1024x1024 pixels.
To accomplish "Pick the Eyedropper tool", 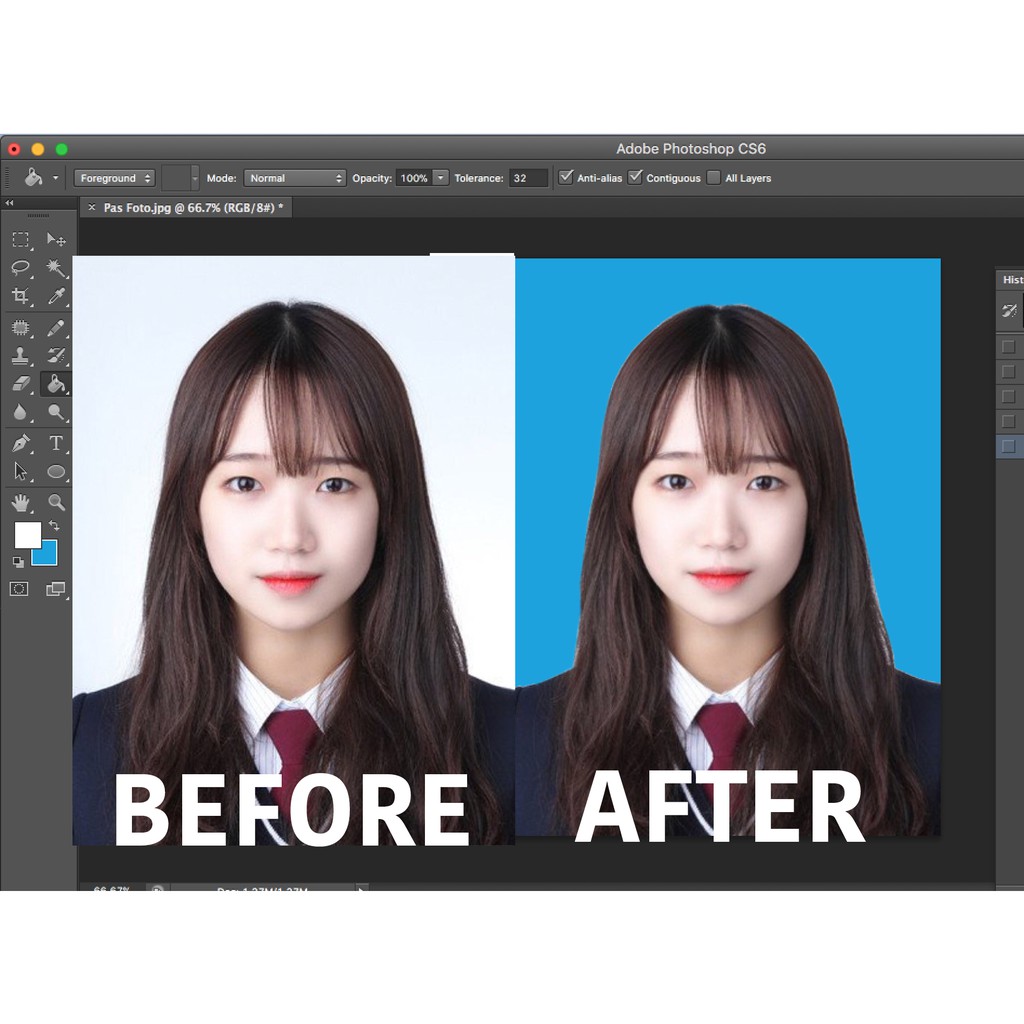I will pos(57,295).
